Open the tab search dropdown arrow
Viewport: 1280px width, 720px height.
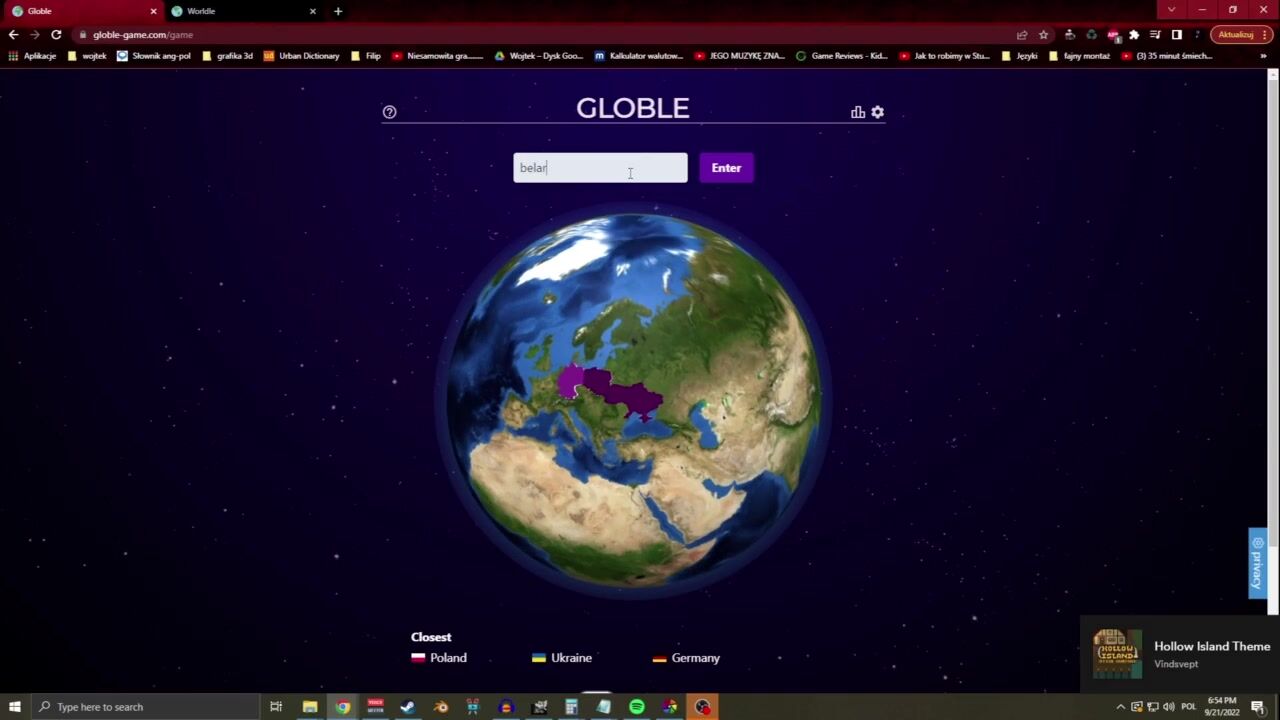point(1171,10)
